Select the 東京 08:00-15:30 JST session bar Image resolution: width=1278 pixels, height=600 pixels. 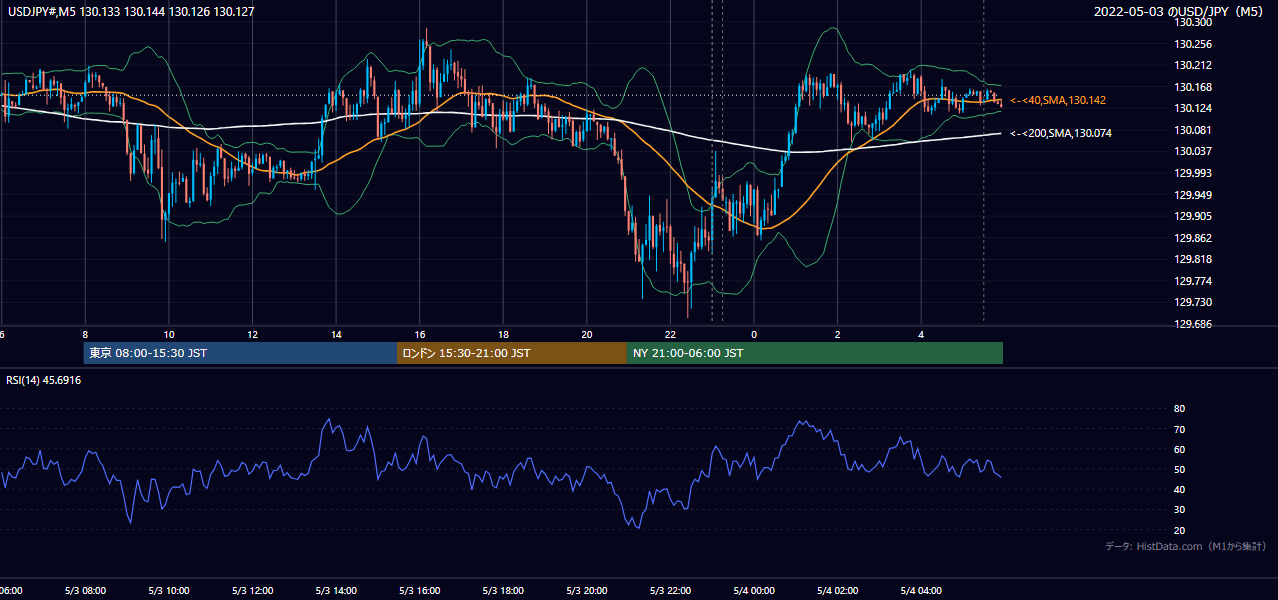pyautogui.click(x=240, y=353)
